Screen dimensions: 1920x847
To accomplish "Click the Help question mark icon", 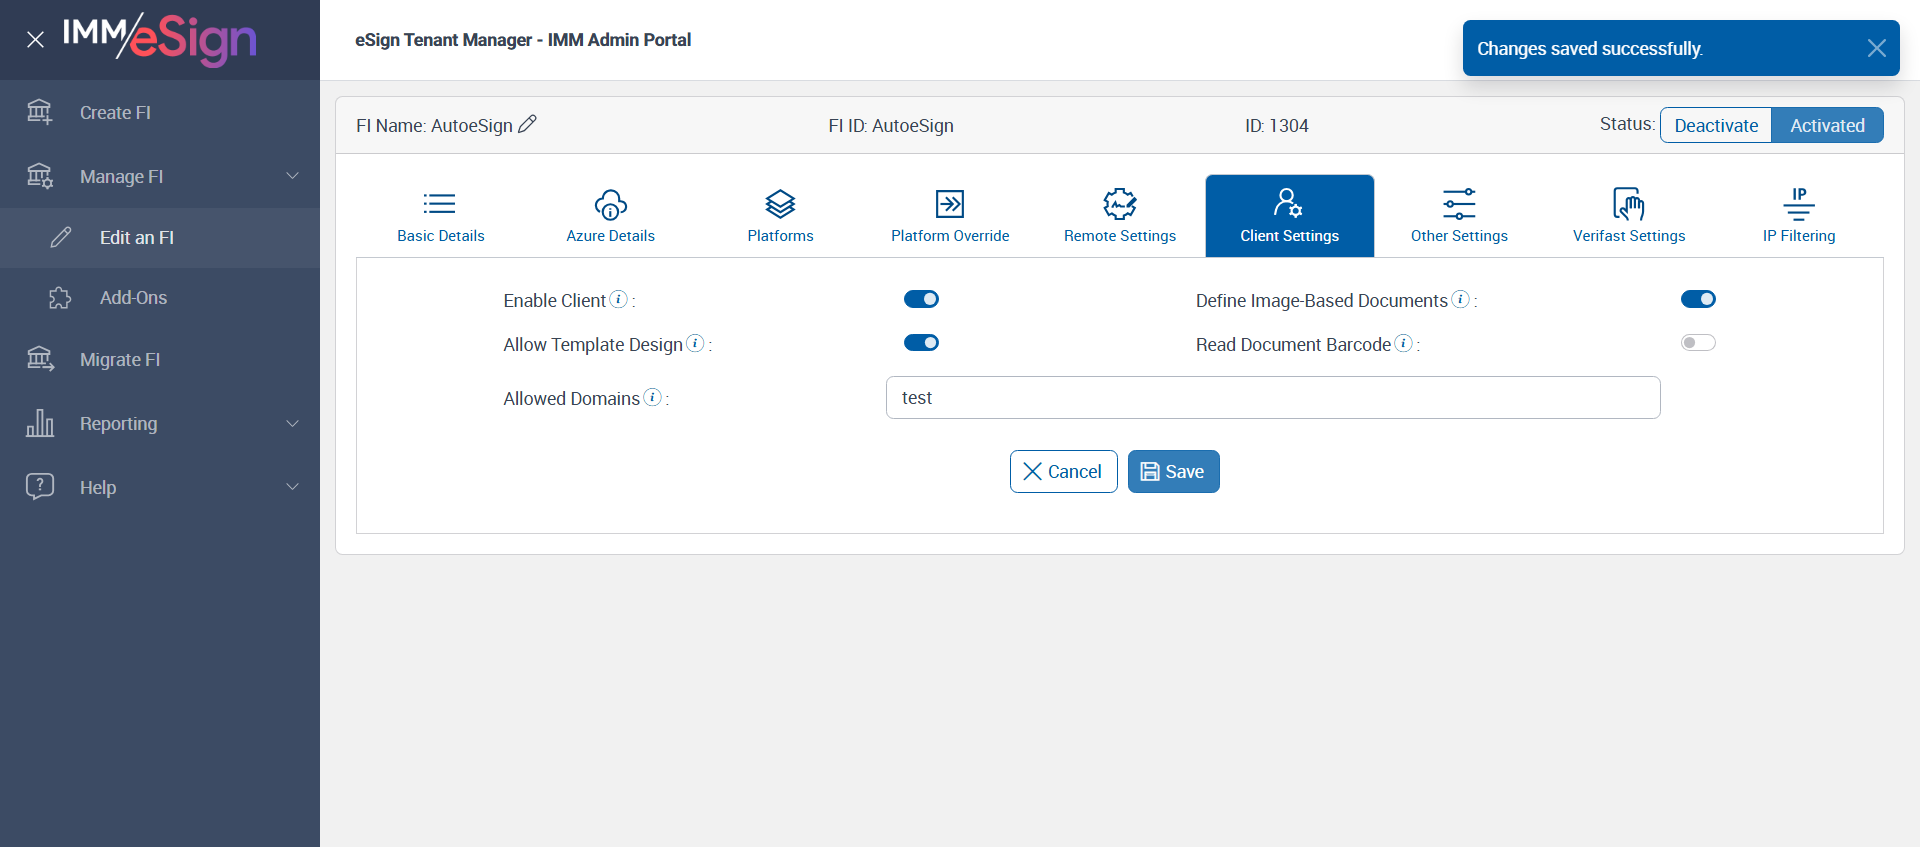I will [x=40, y=487].
